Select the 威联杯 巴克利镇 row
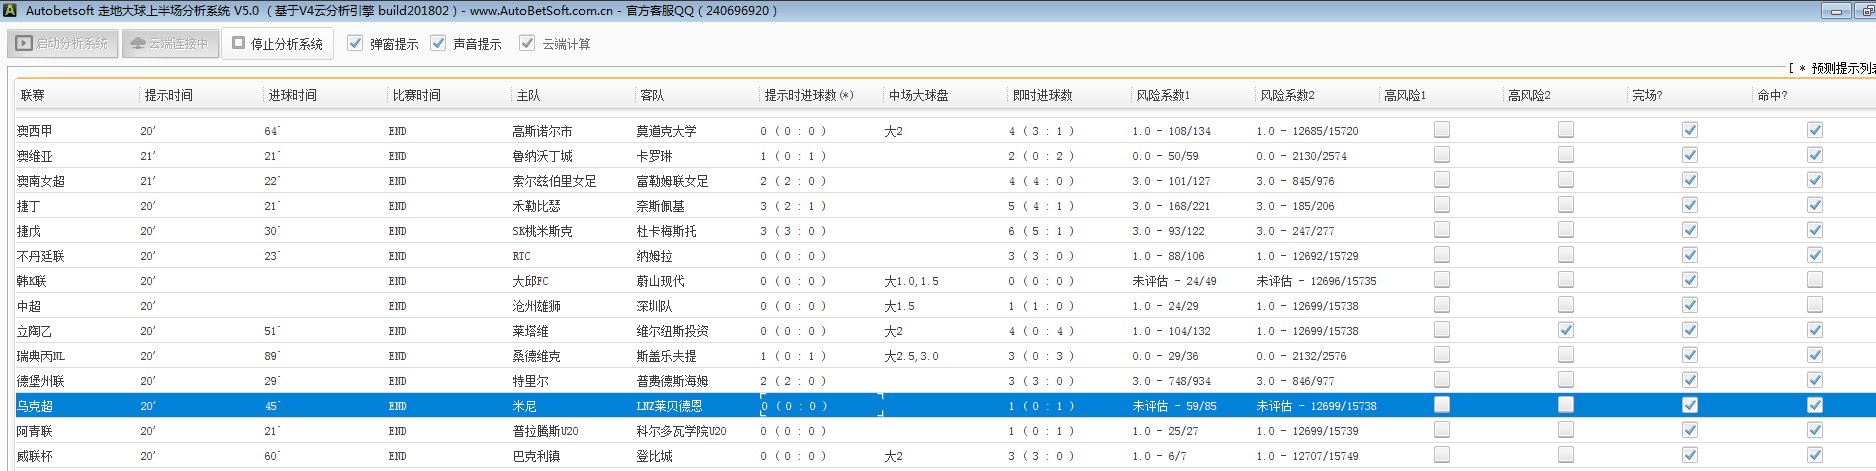 536,456
